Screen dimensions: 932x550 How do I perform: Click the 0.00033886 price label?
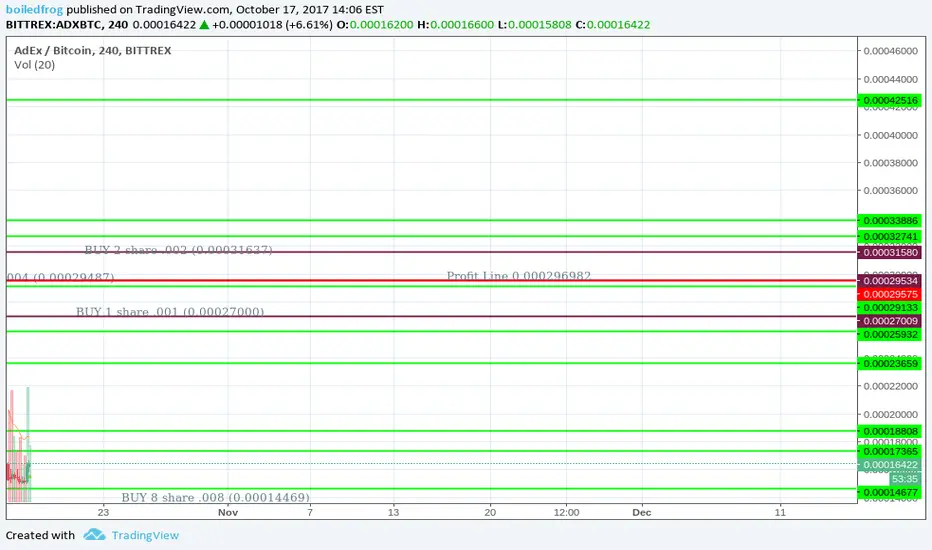coord(890,221)
